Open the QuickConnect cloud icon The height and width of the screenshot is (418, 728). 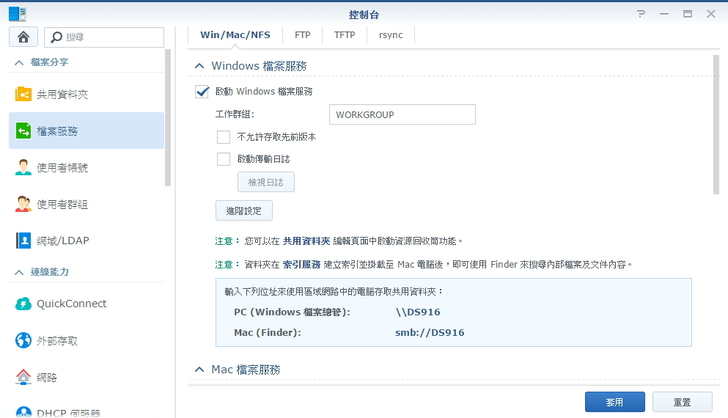[x=23, y=303]
